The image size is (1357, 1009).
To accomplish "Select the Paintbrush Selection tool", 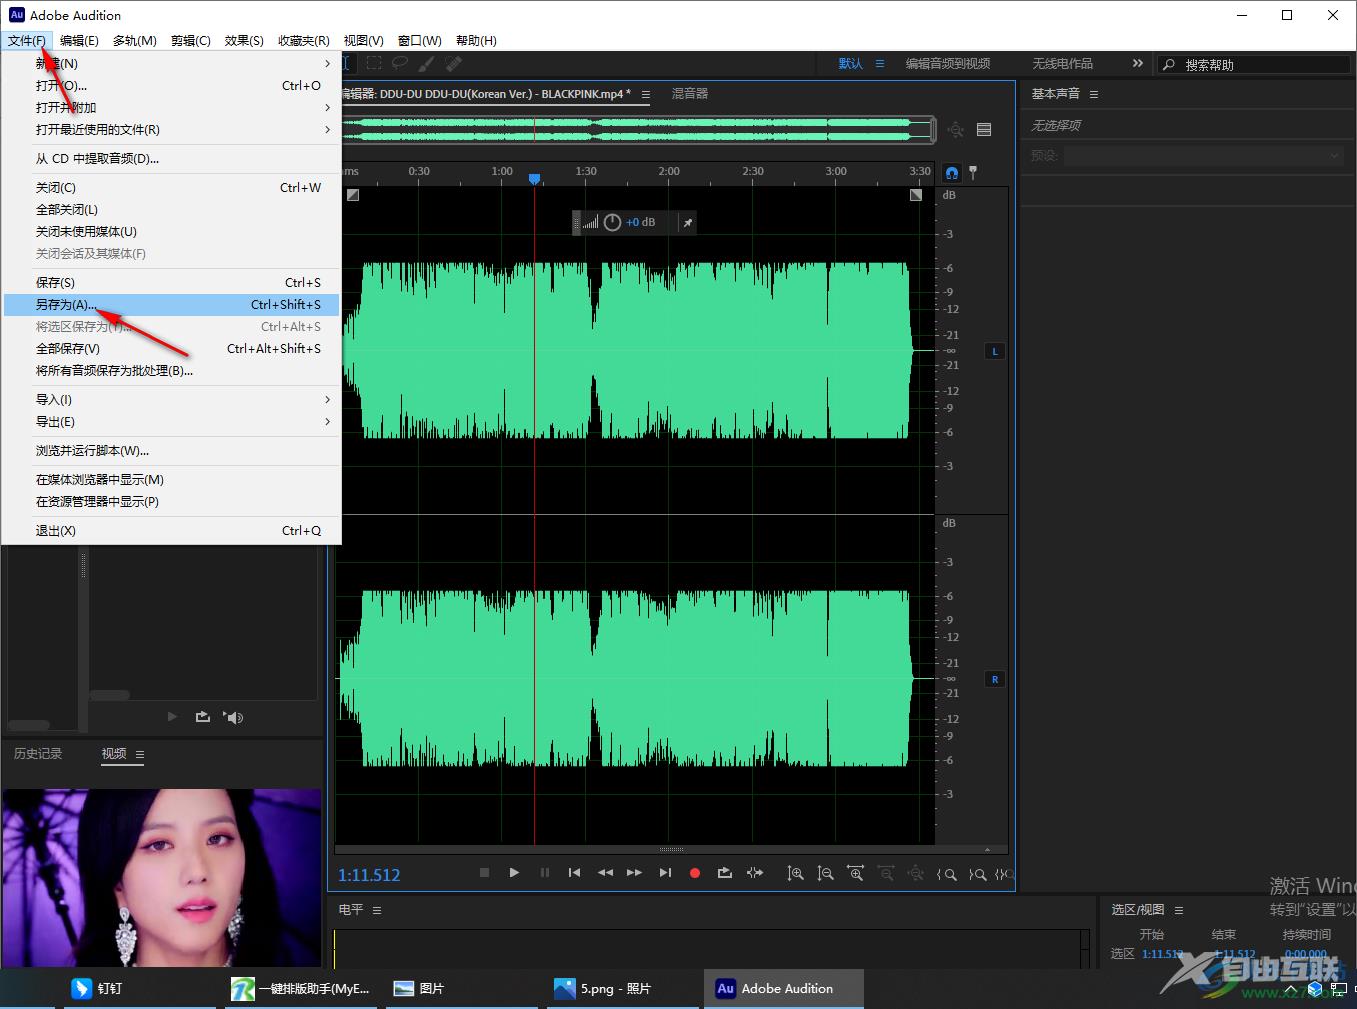I will coord(427,62).
